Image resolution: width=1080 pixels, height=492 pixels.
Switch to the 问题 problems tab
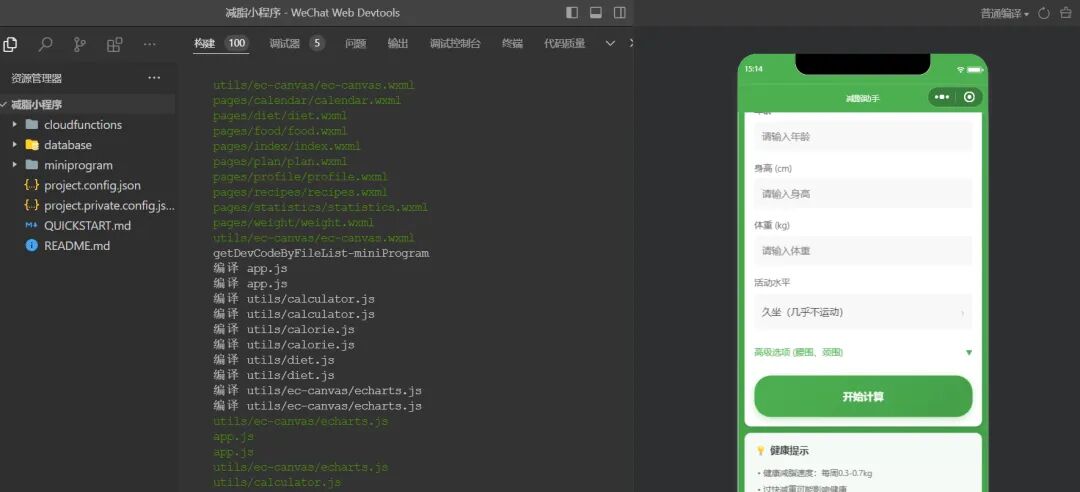coord(355,43)
